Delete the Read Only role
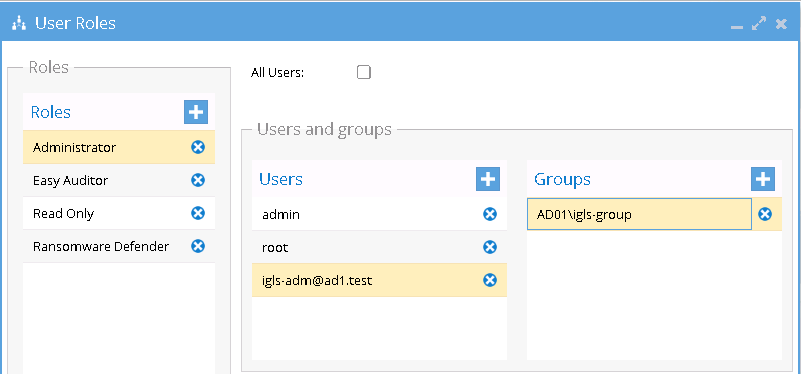Viewport: 801px width, 374px height. point(198,213)
